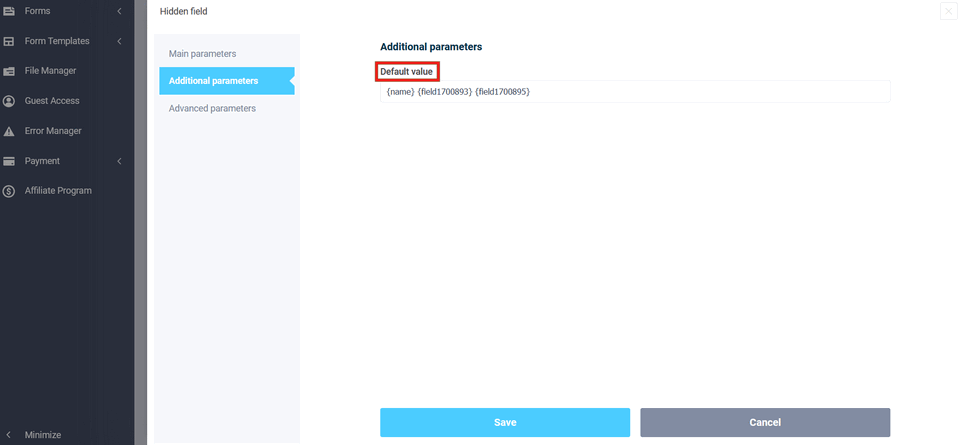Select the Guest Access user icon
Viewport: 960px width, 445px height.
(9, 101)
